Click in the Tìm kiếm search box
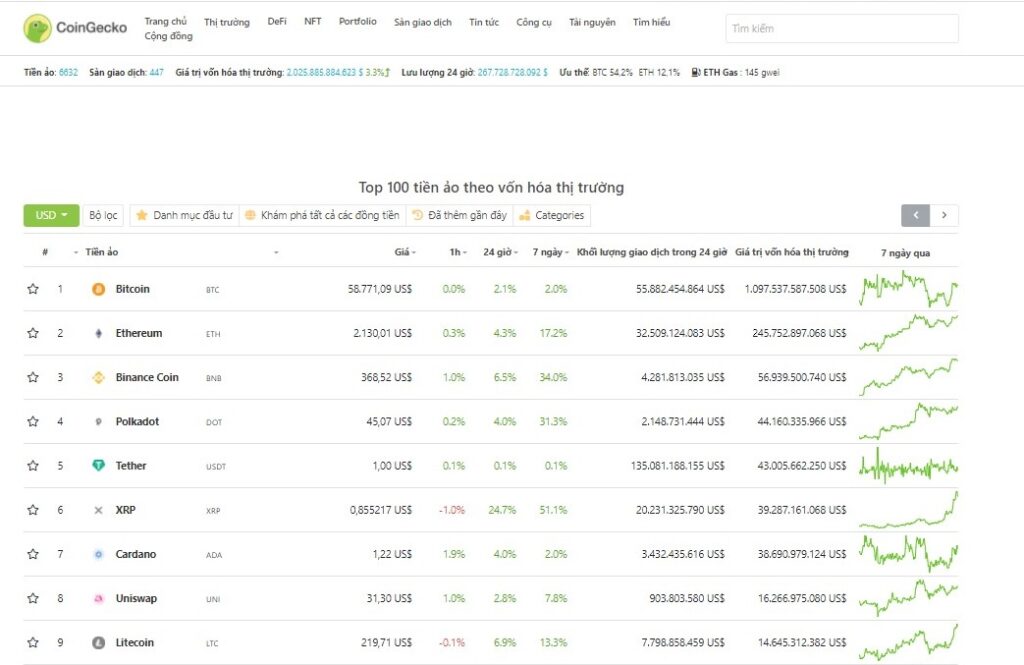The width and height of the screenshot is (1024, 665). 842,28
